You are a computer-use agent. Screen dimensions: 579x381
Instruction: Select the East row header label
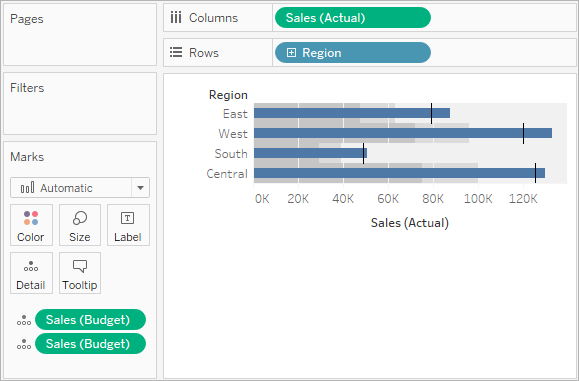tap(235, 114)
